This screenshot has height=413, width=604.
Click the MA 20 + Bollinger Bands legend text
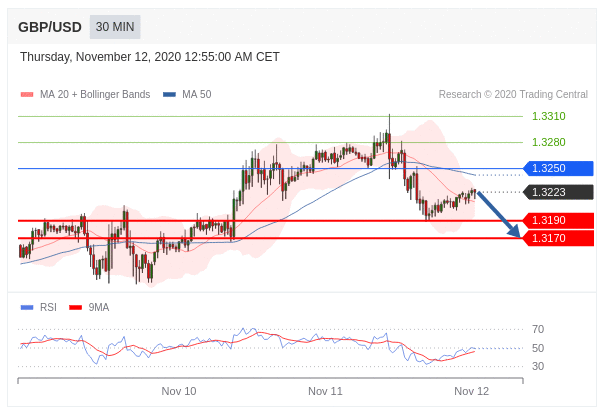tap(95, 94)
